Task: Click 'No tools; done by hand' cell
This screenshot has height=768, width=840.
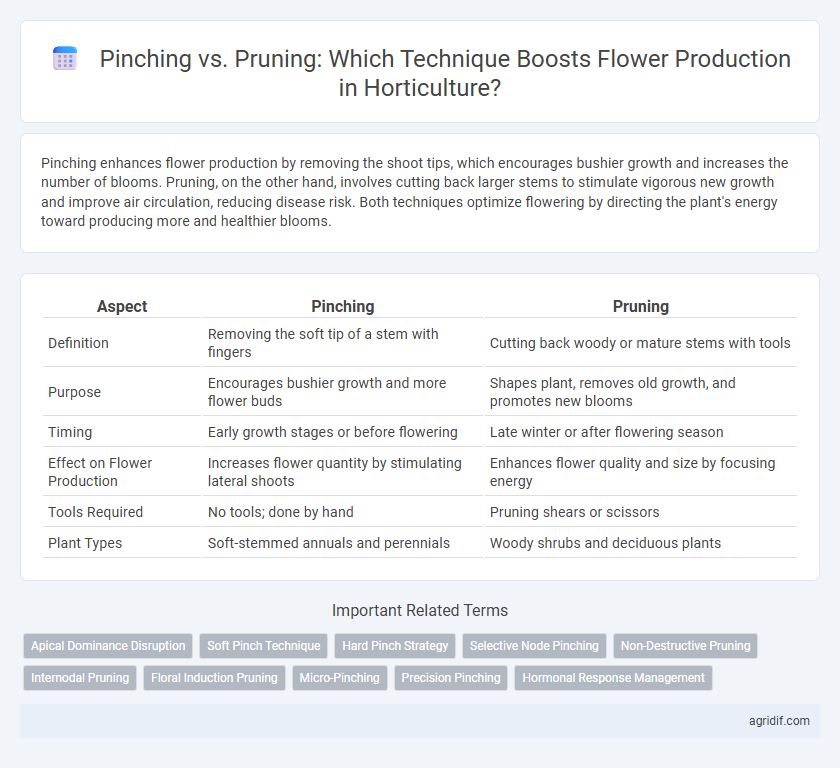Action: (343, 512)
